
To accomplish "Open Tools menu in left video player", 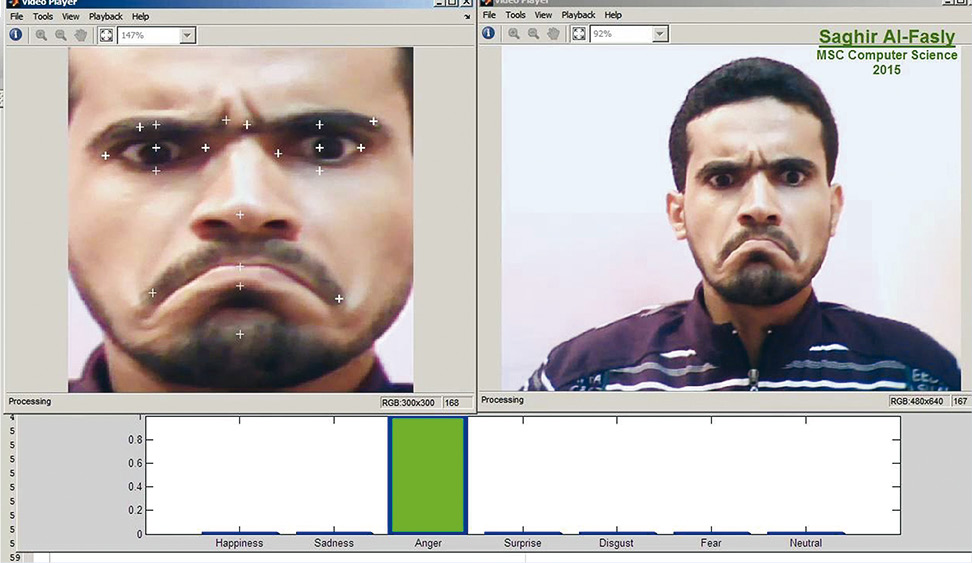I will pyautogui.click(x=43, y=17).
